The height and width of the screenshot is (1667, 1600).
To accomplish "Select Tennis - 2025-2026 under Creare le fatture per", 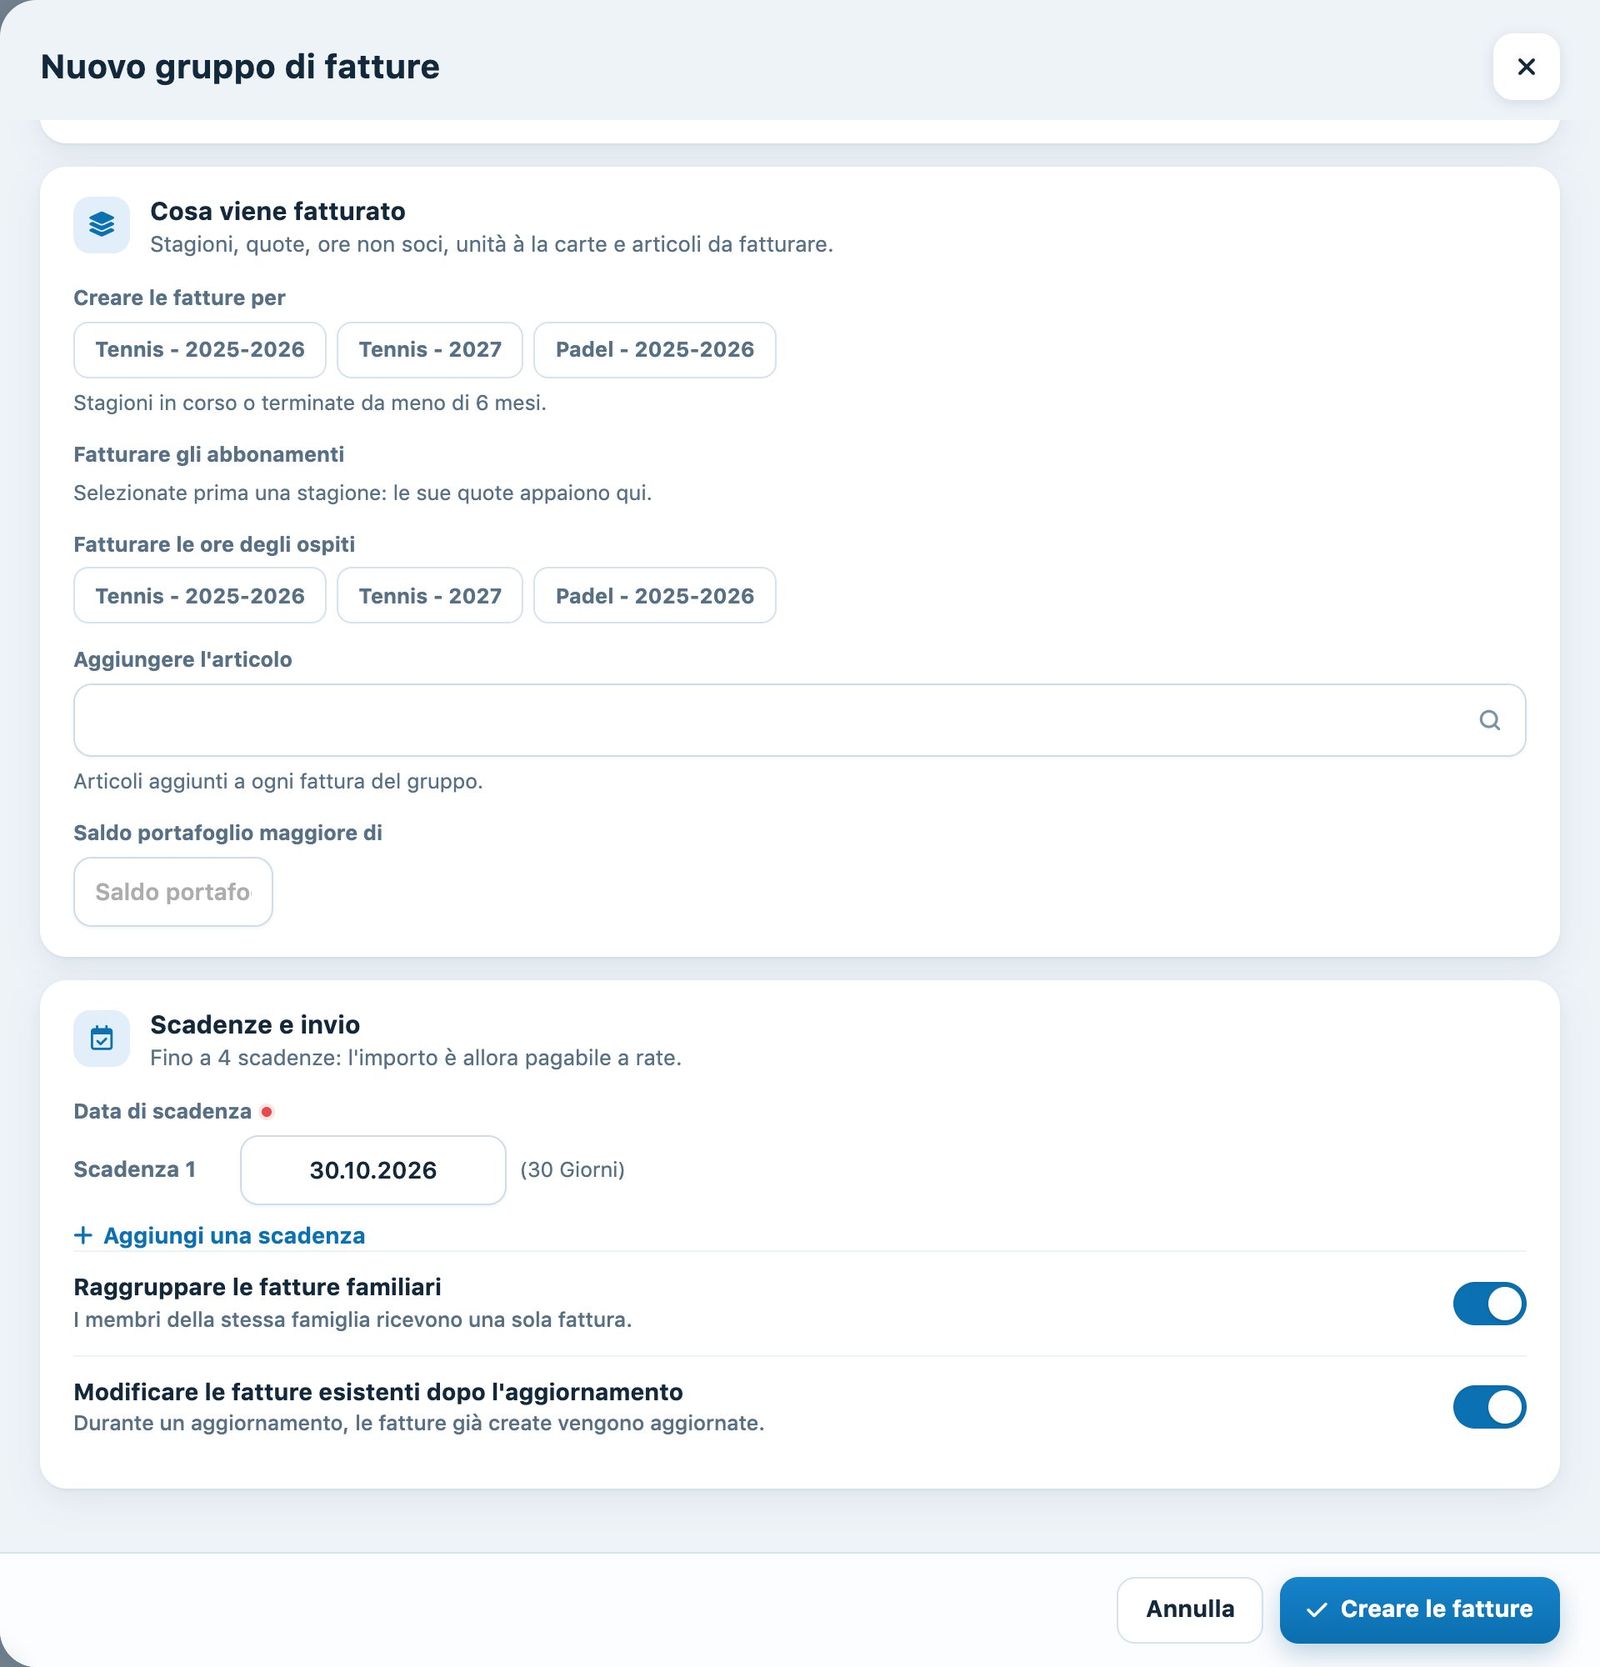I will click(x=200, y=350).
